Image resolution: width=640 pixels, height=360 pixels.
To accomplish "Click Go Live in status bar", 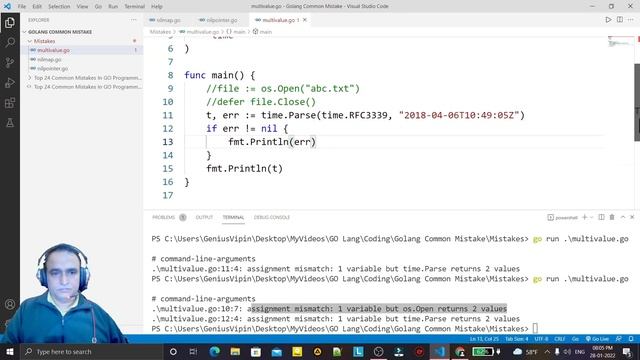I will pyautogui.click(x=597, y=339).
